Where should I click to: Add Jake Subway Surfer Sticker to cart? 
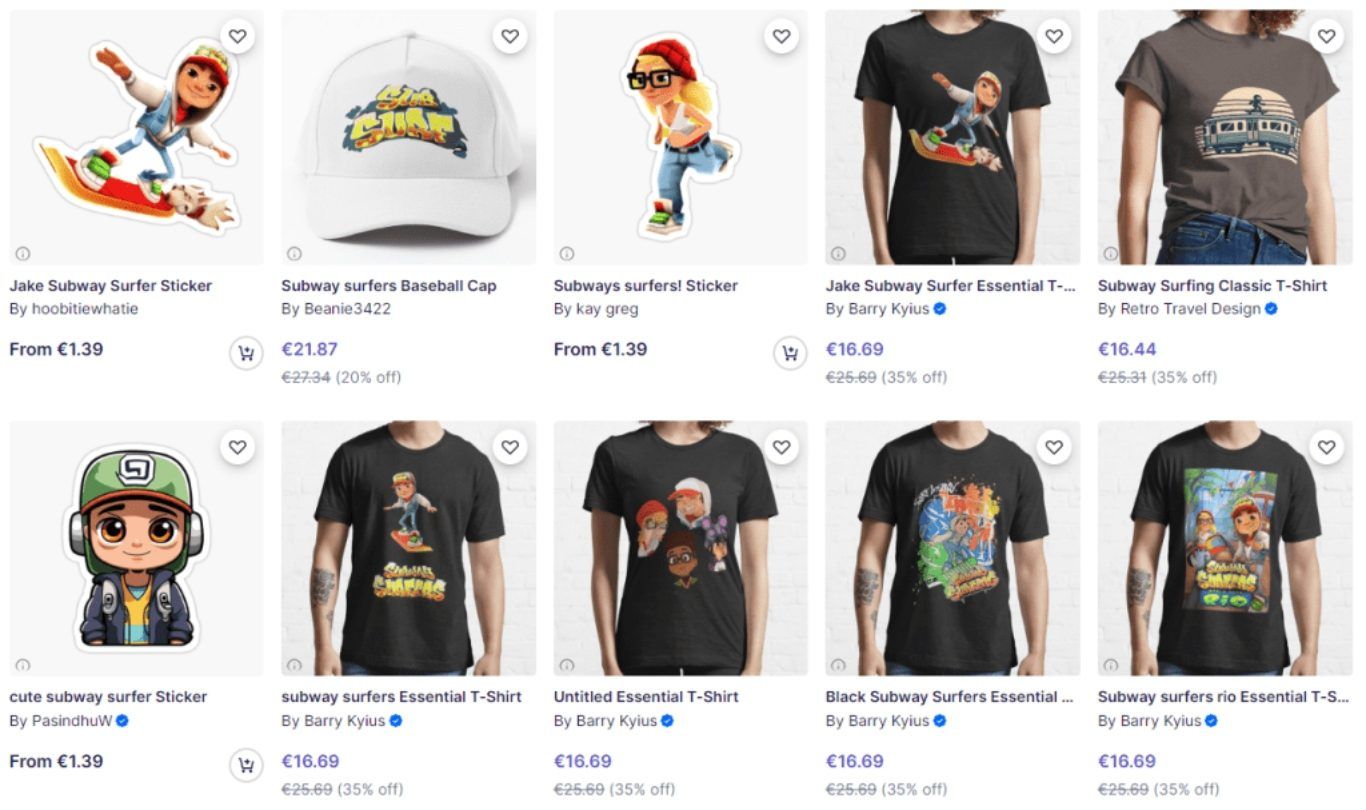click(x=246, y=353)
